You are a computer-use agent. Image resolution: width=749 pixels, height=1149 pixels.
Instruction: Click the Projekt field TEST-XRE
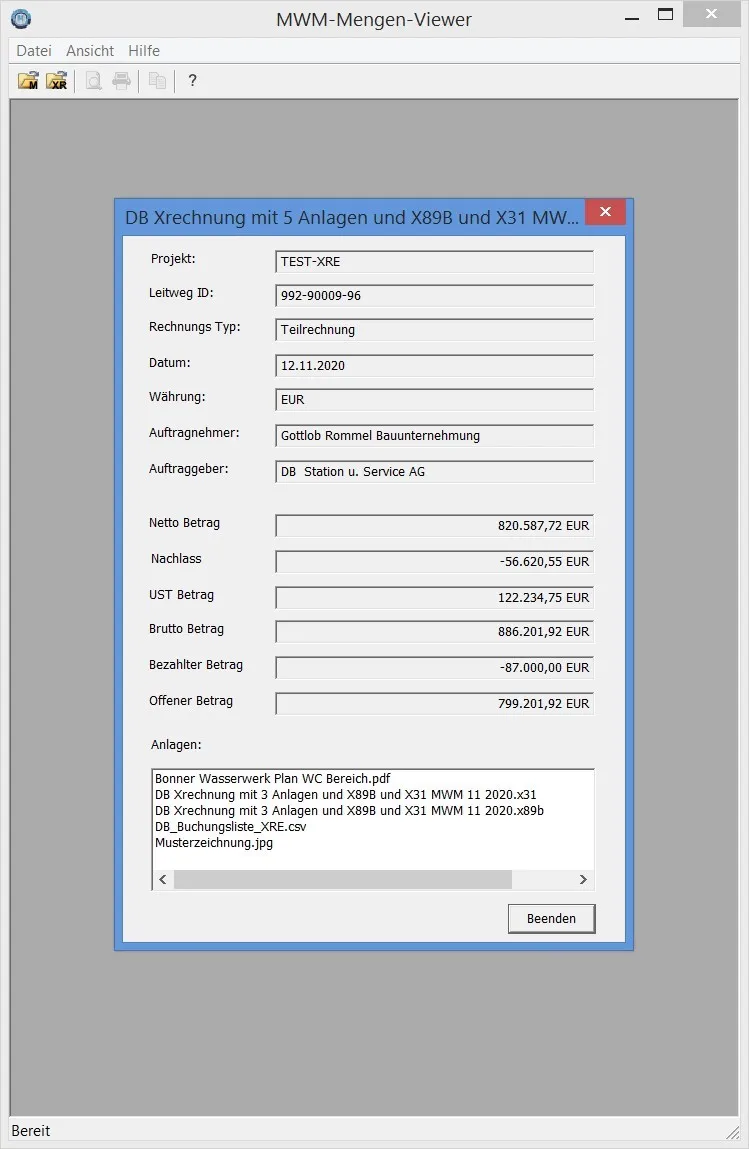pos(435,262)
